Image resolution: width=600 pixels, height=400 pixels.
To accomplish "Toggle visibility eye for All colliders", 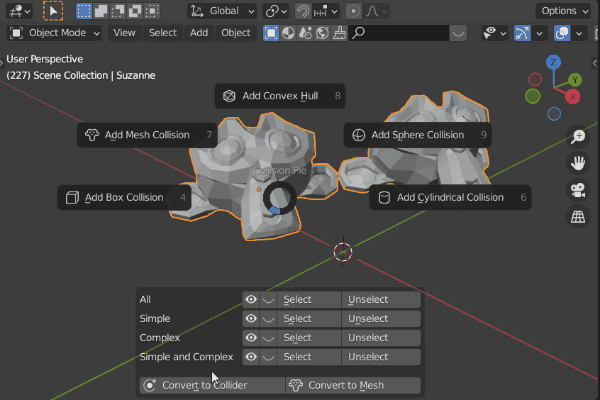I will click(250, 300).
